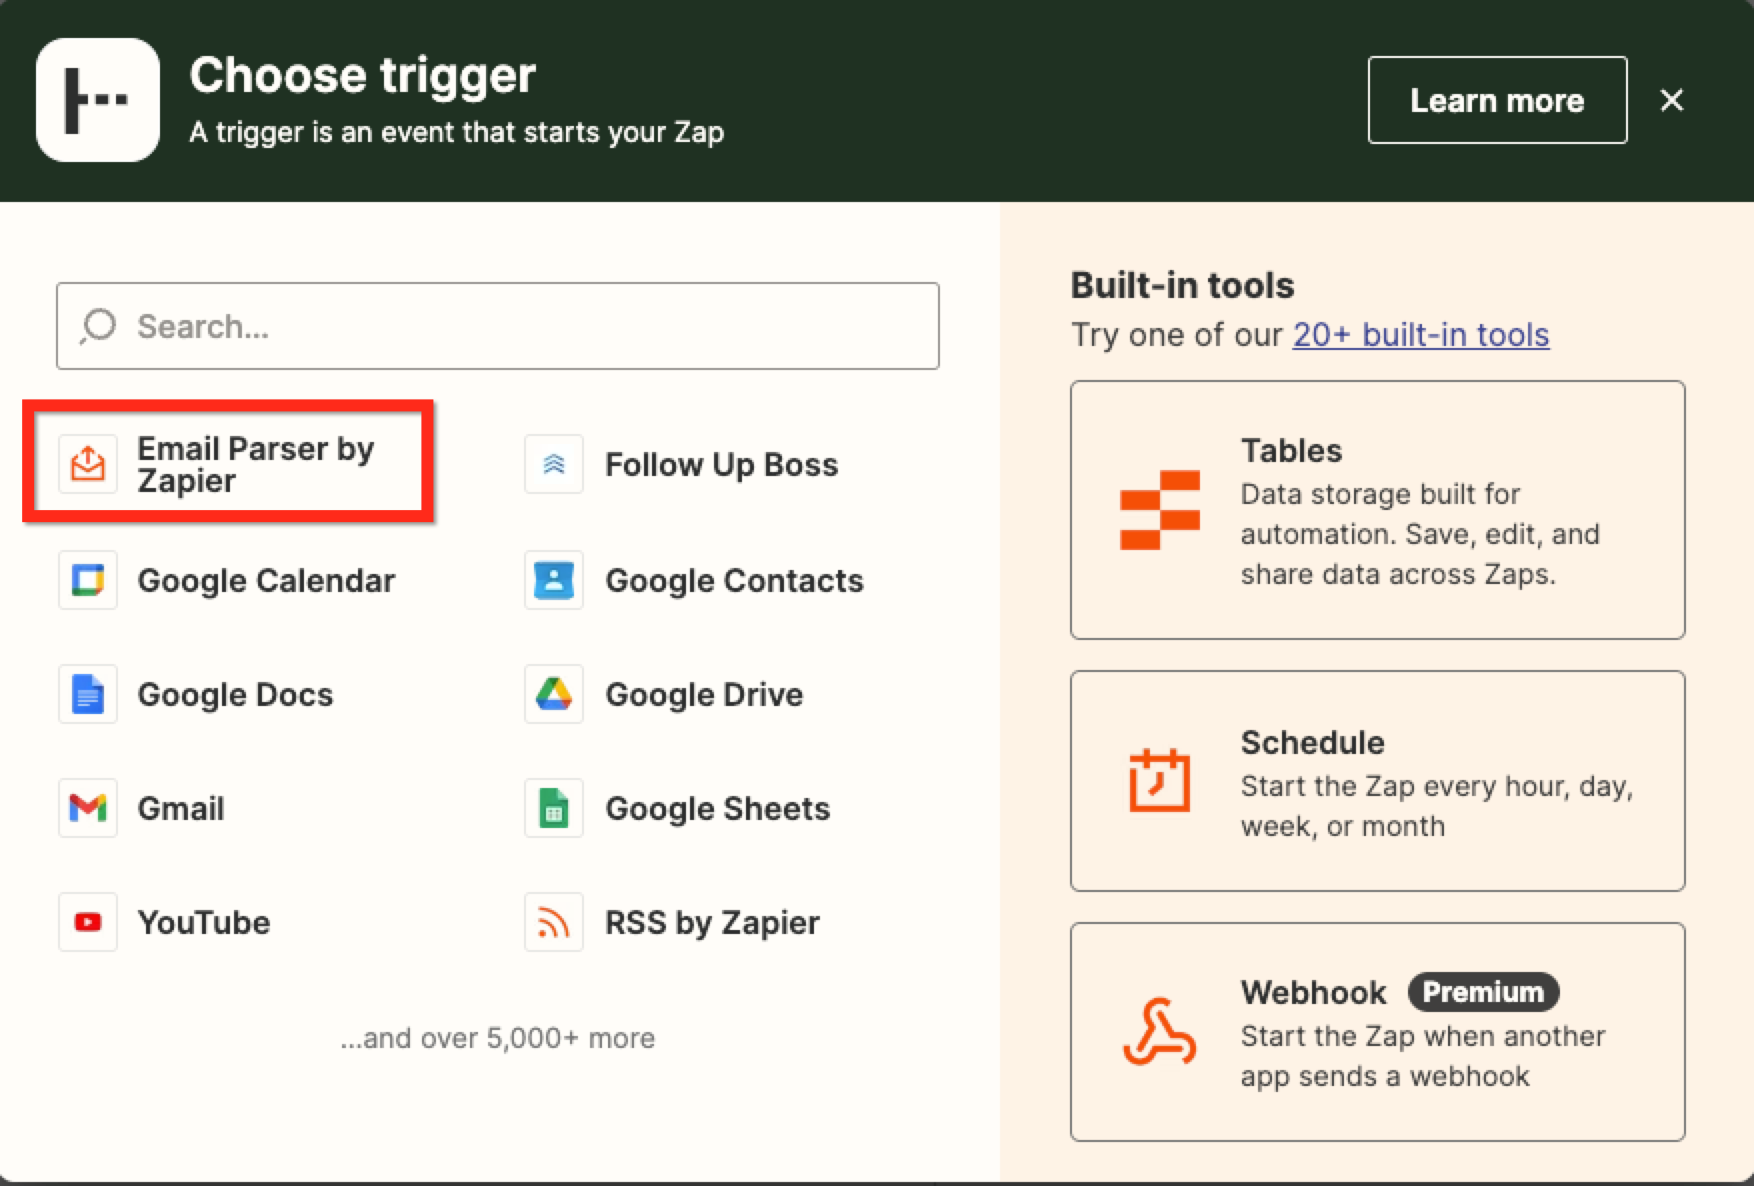Click the Built-in tools heading
This screenshot has height=1186, width=1754.
point(1182,286)
